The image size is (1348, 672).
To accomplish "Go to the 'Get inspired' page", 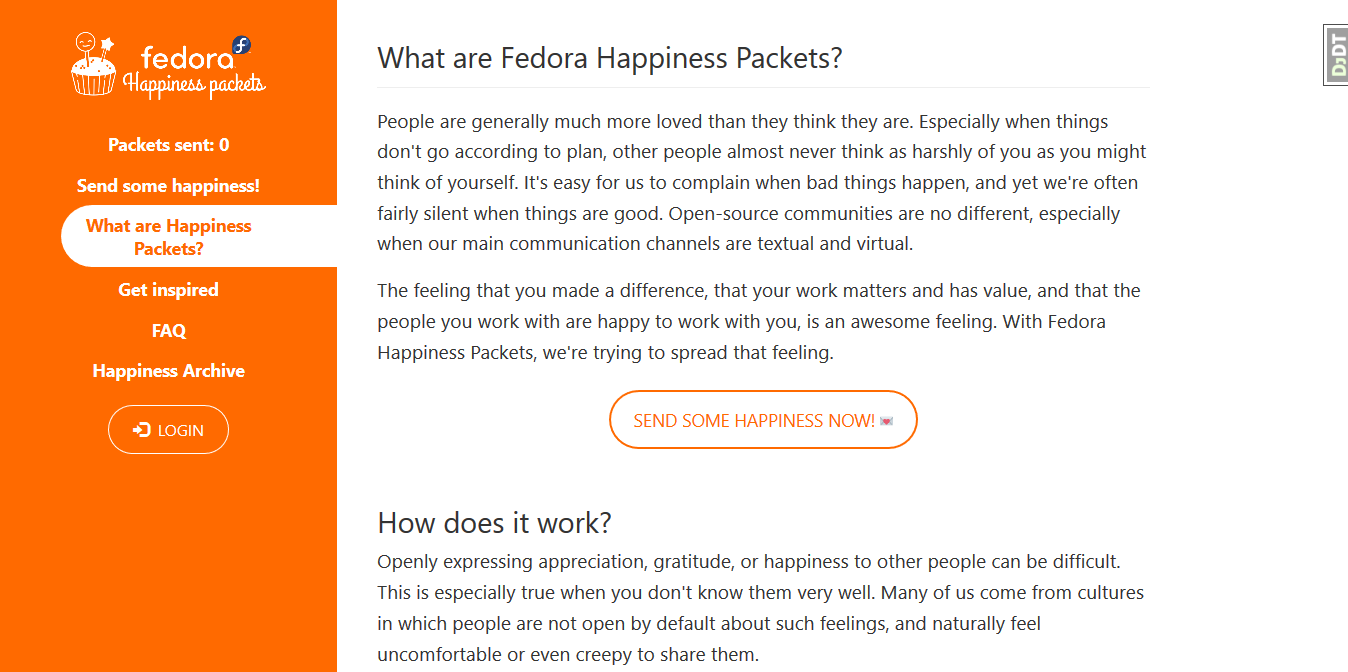I will (x=168, y=290).
